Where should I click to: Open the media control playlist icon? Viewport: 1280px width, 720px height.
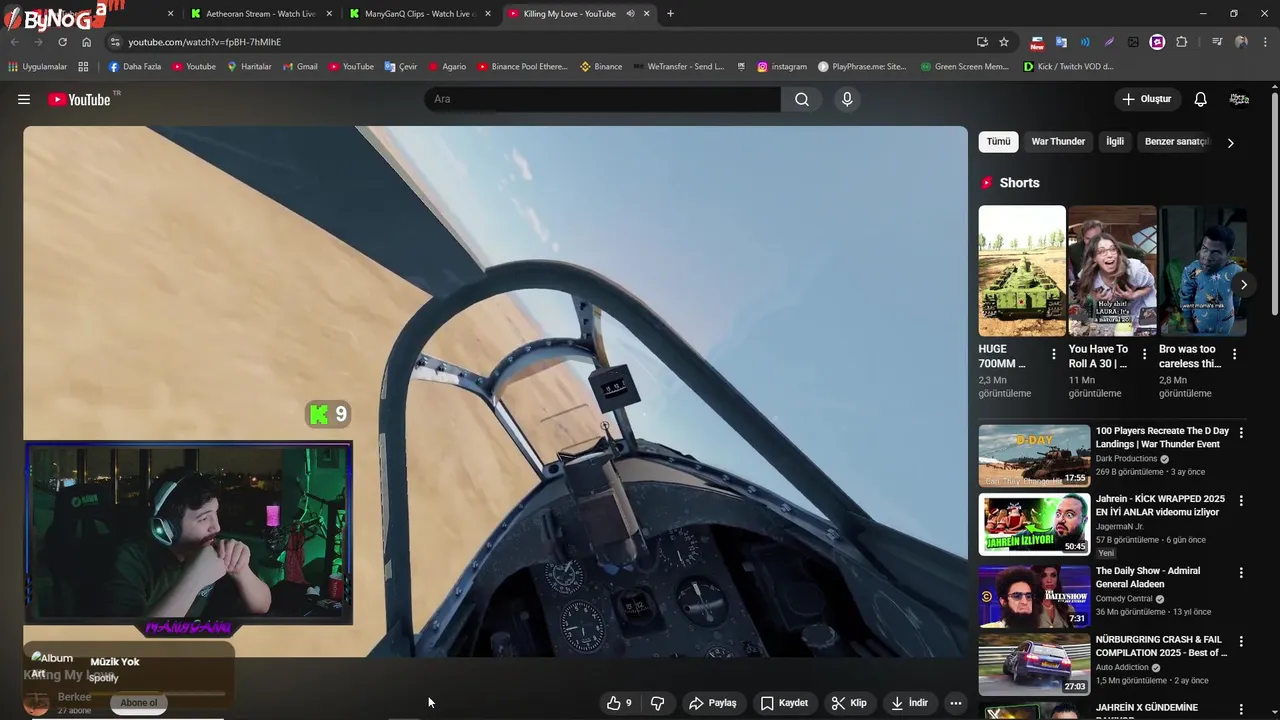coord(1217,42)
